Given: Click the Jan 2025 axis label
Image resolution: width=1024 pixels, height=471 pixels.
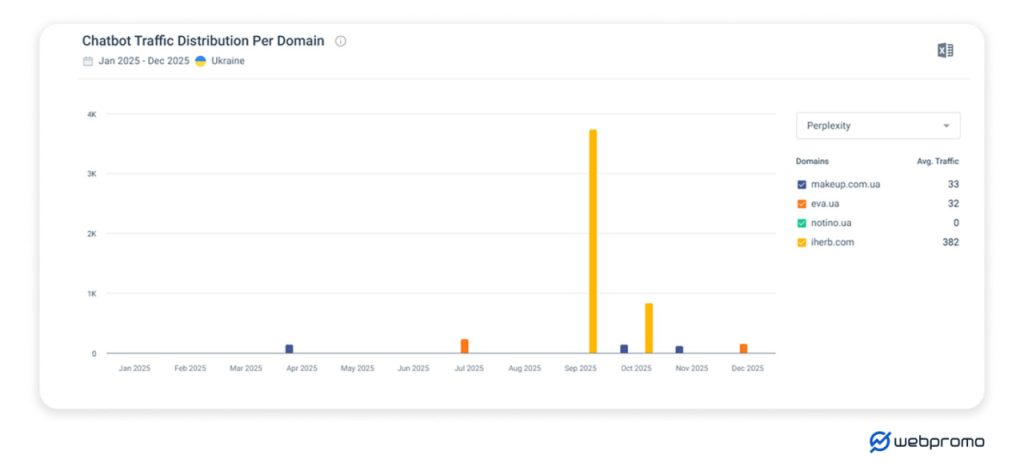Looking at the screenshot, I should coord(134,368).
